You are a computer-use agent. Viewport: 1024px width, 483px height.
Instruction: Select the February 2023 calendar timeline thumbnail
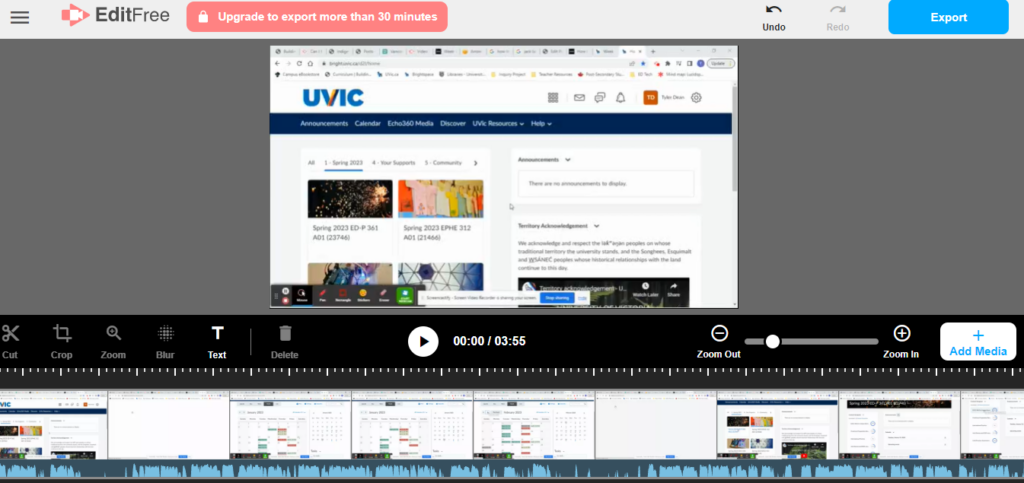[x=534, y=425]
